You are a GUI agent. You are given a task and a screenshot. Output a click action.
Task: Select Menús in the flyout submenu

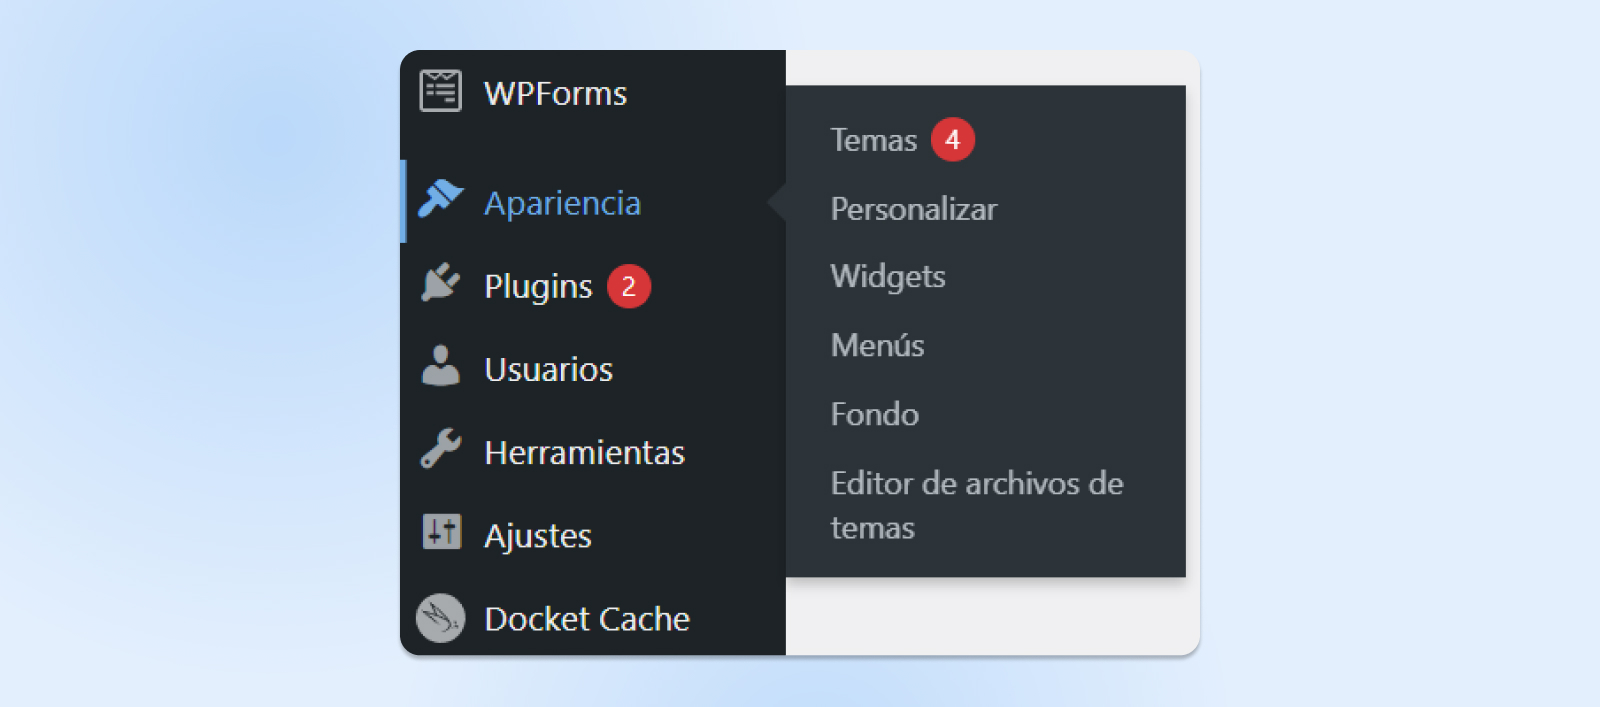(x=877, y=346)
